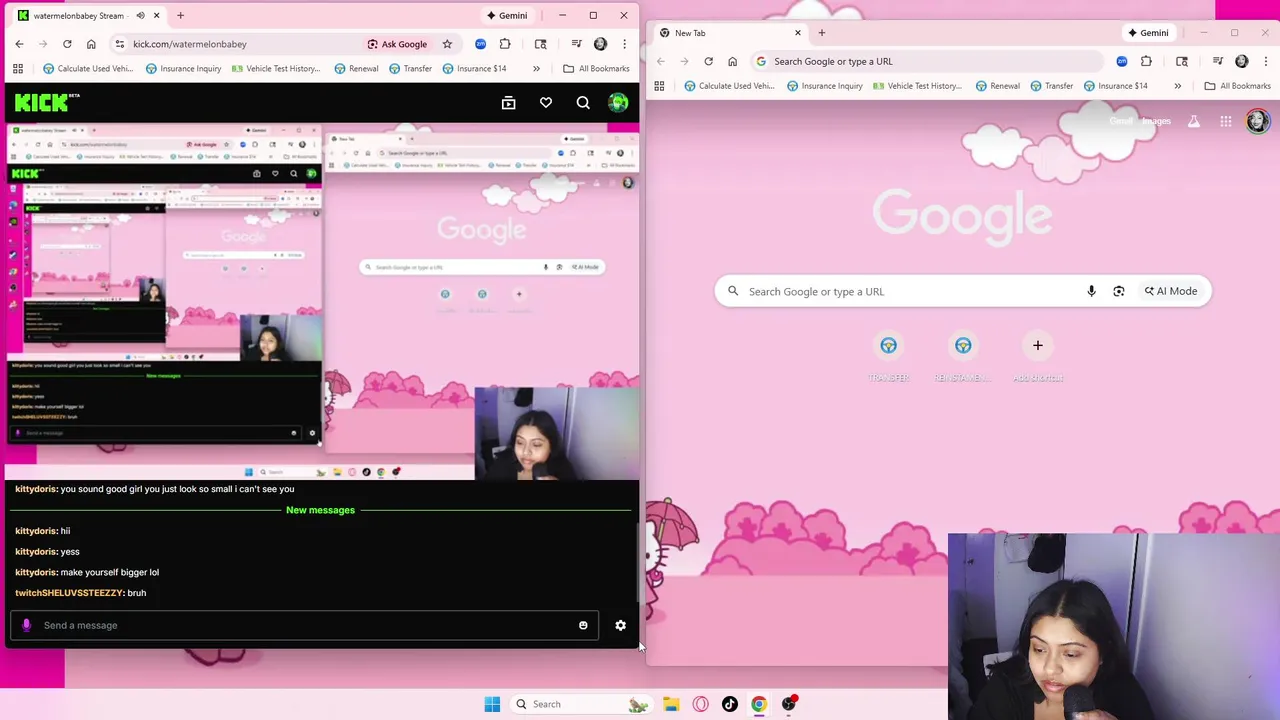1280x720 pixels.
Task: Close the New Tab tab
Action: click(798, 33)
